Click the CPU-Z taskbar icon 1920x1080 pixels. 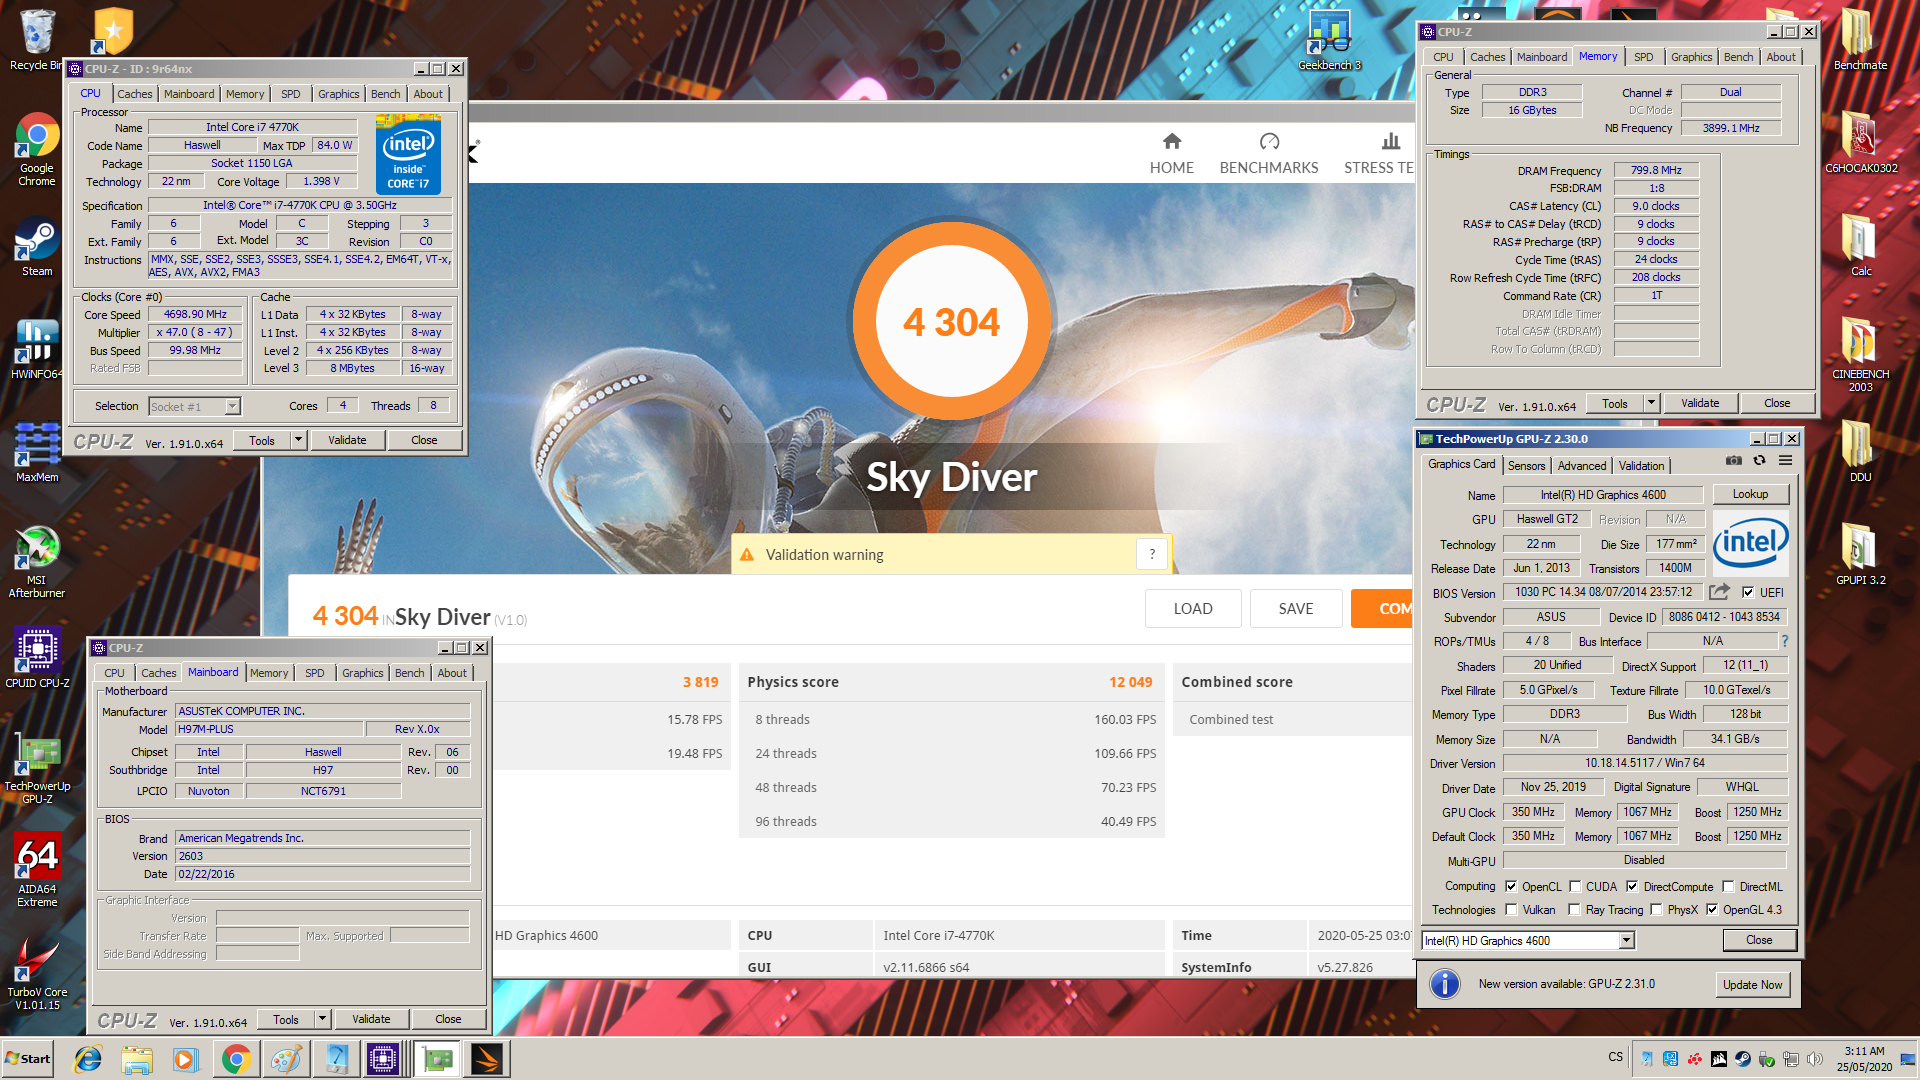click(383, 1059)
